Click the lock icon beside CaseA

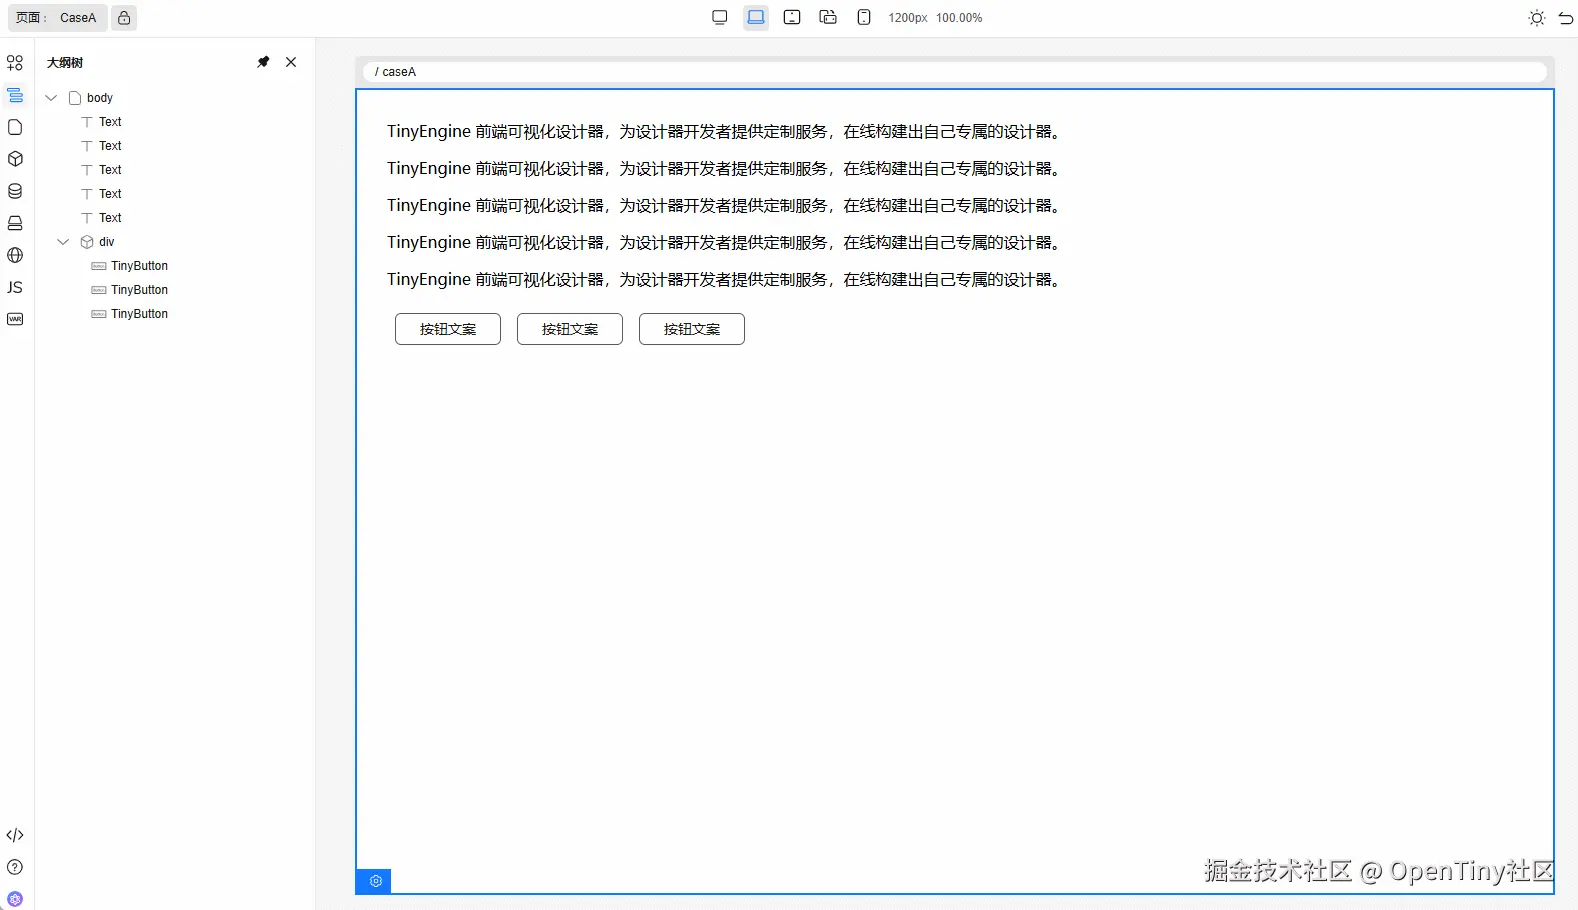pyautogui.click(x=124, y=18)
